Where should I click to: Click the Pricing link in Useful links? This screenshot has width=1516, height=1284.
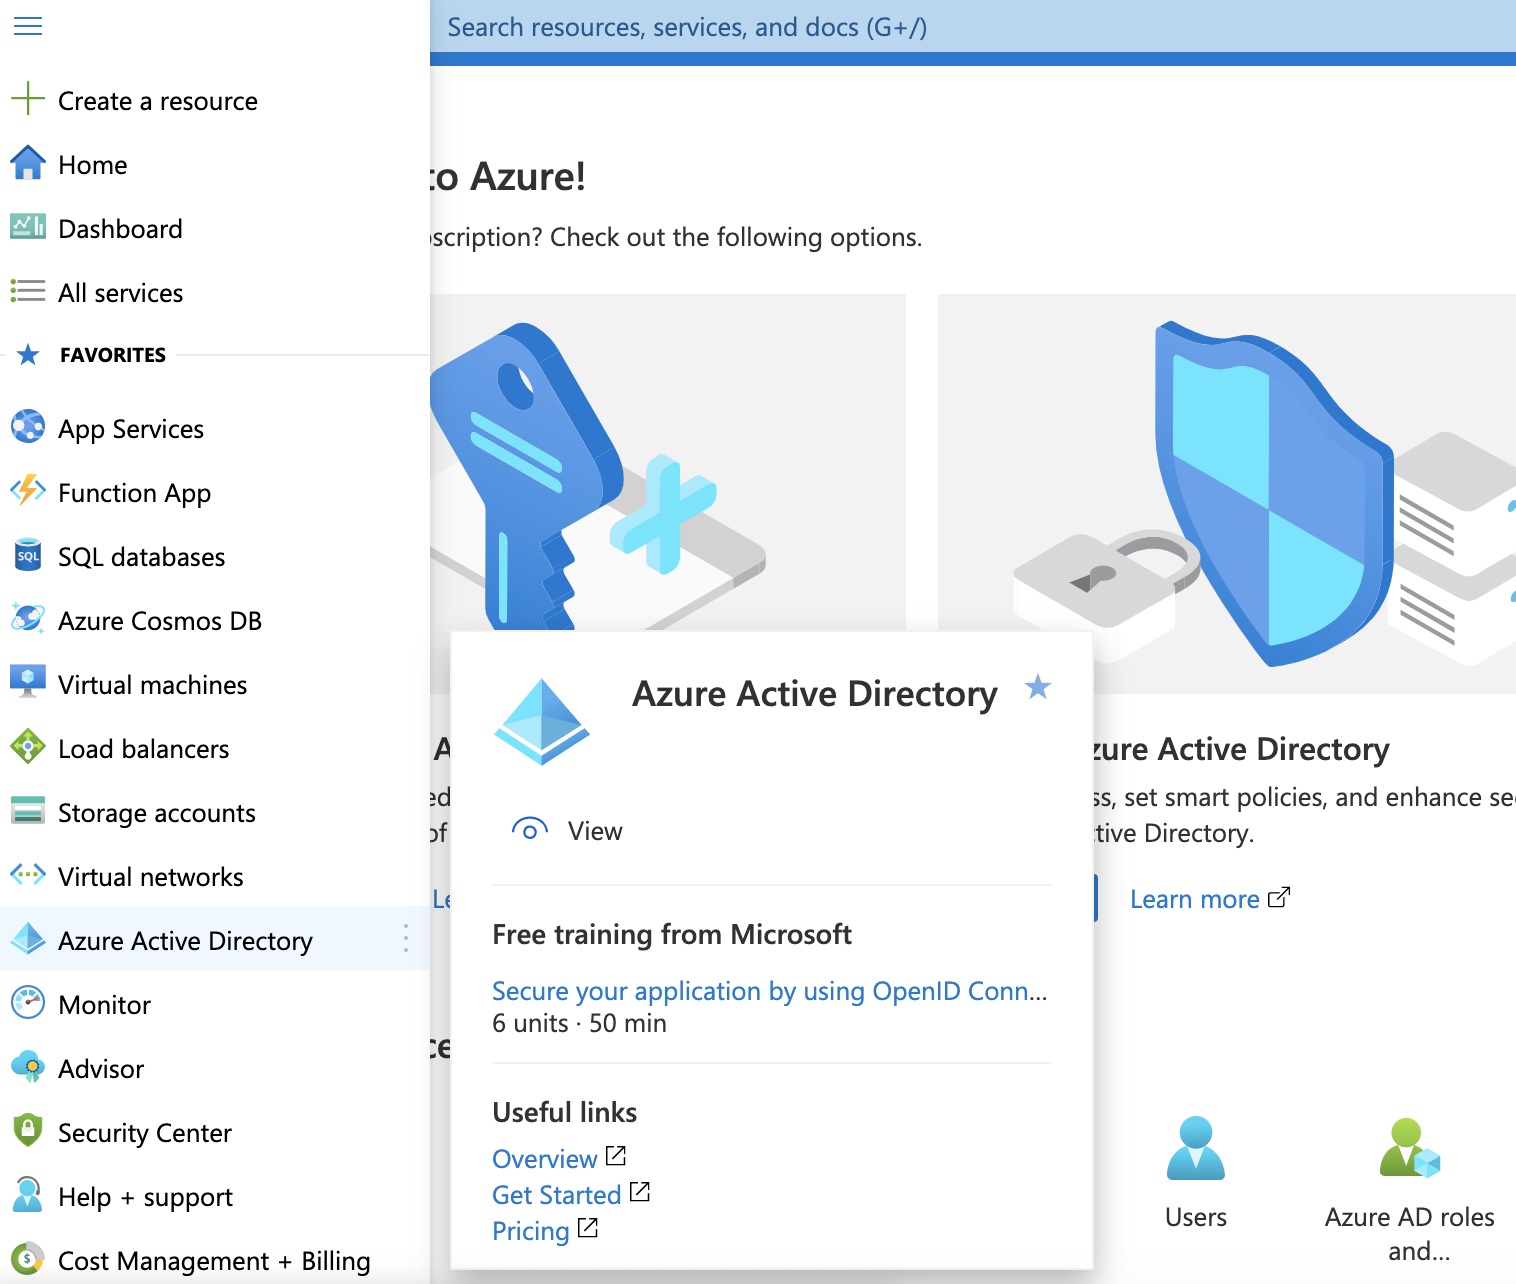[531, 1230]
